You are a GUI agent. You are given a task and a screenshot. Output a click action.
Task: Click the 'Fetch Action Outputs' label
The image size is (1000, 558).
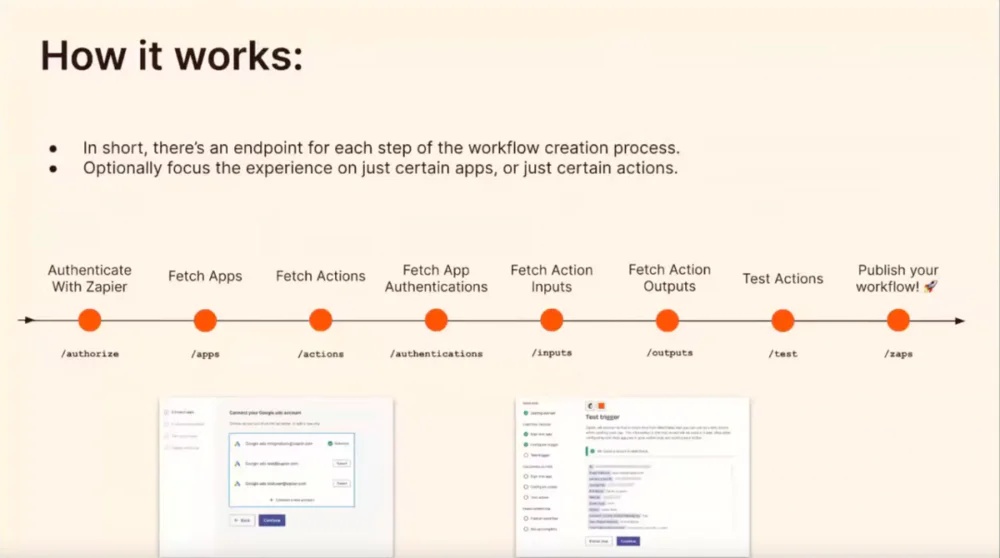pos(669,278)
